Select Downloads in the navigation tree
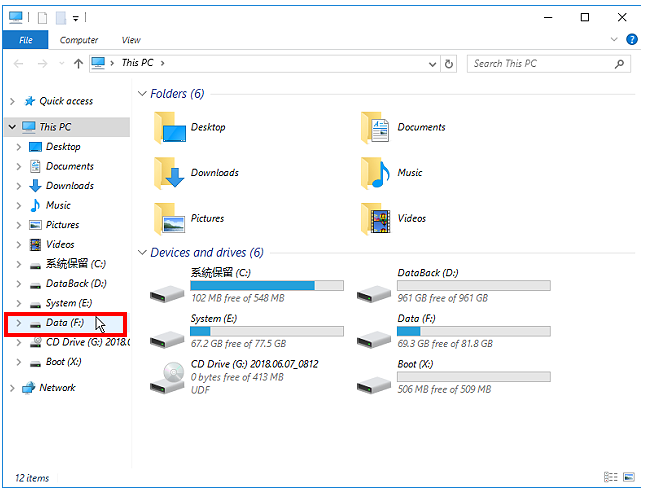 [70, 186]
